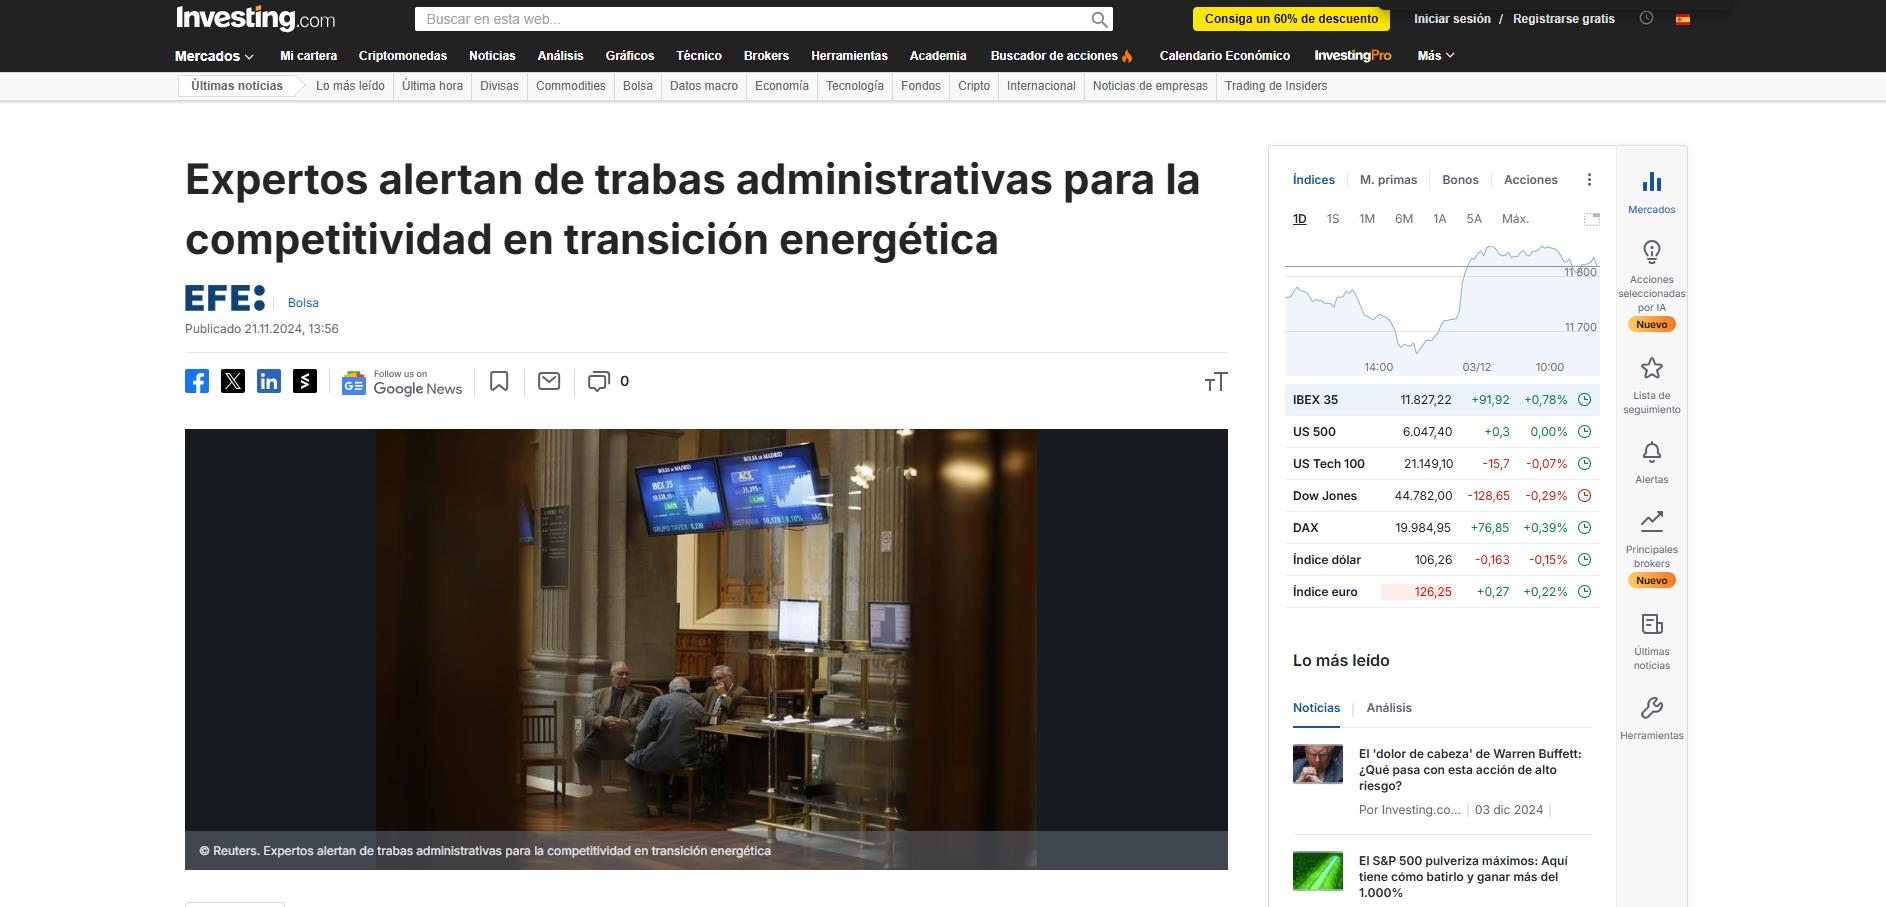Bookmark this article
This screenshot has height=907, width=1886.
[499, 381]
